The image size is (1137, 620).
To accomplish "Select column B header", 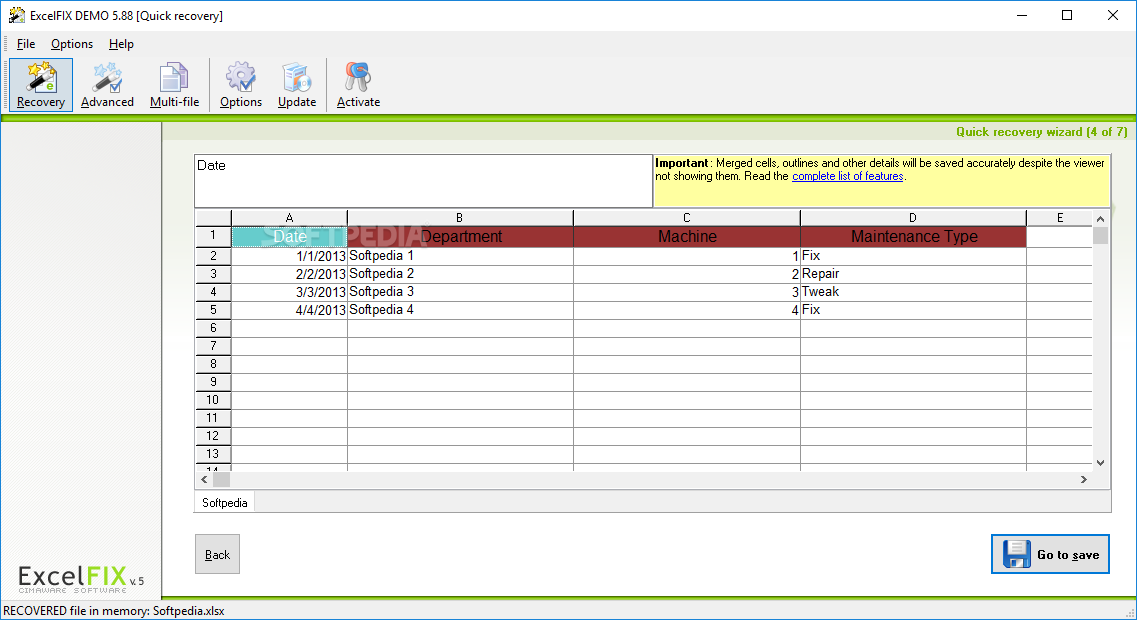I will pyautogui.click(x=460, y=218).
